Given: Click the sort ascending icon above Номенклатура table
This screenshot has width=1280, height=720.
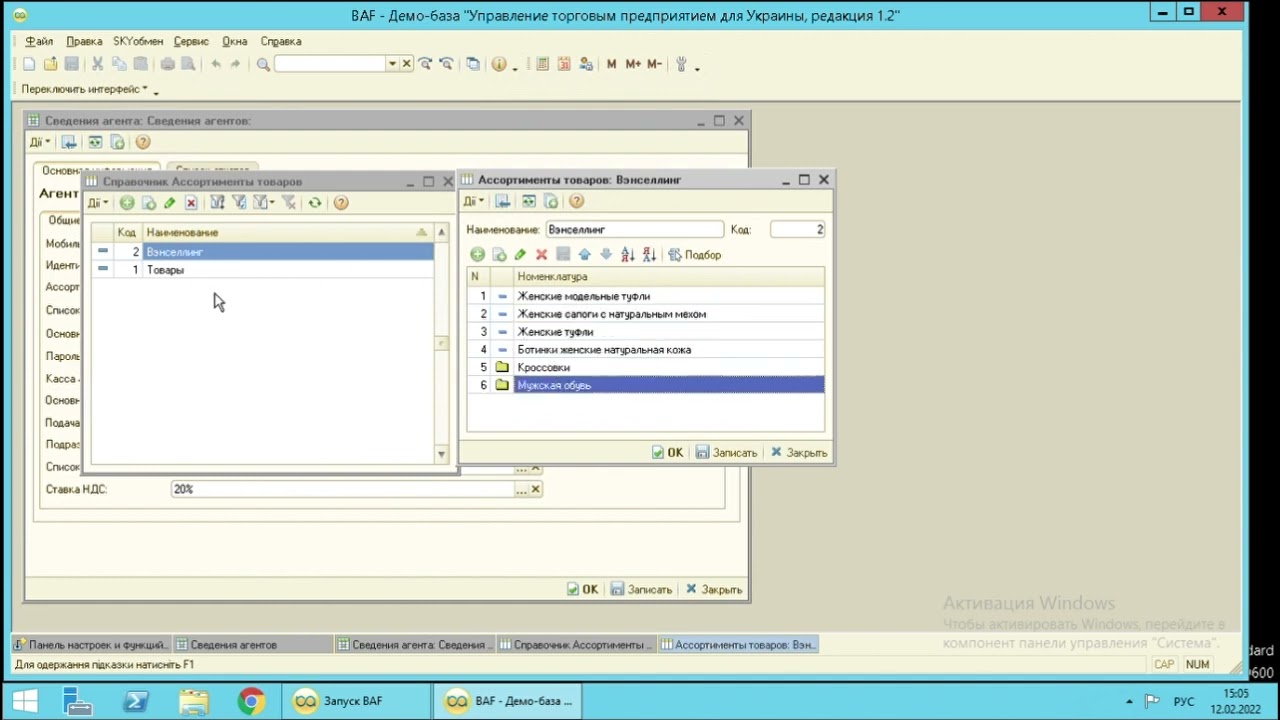Looking at the screenshot, I should coord(628,255).
